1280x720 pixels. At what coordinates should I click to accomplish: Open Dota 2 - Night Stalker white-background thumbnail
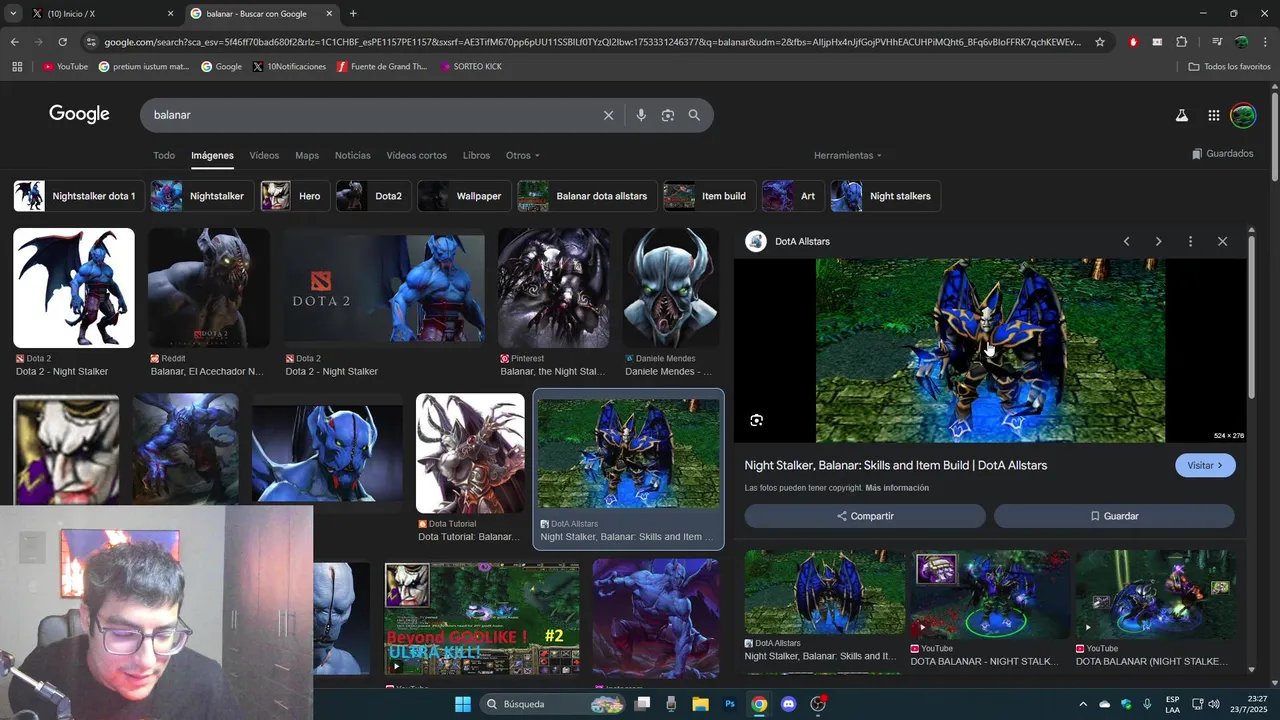tap(74, 288)
